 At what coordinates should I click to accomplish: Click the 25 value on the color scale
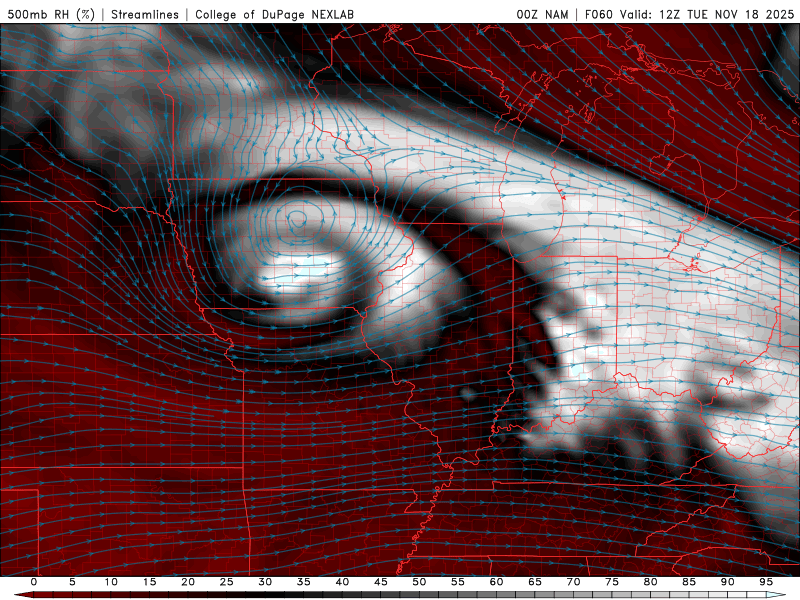coord(226,582)
